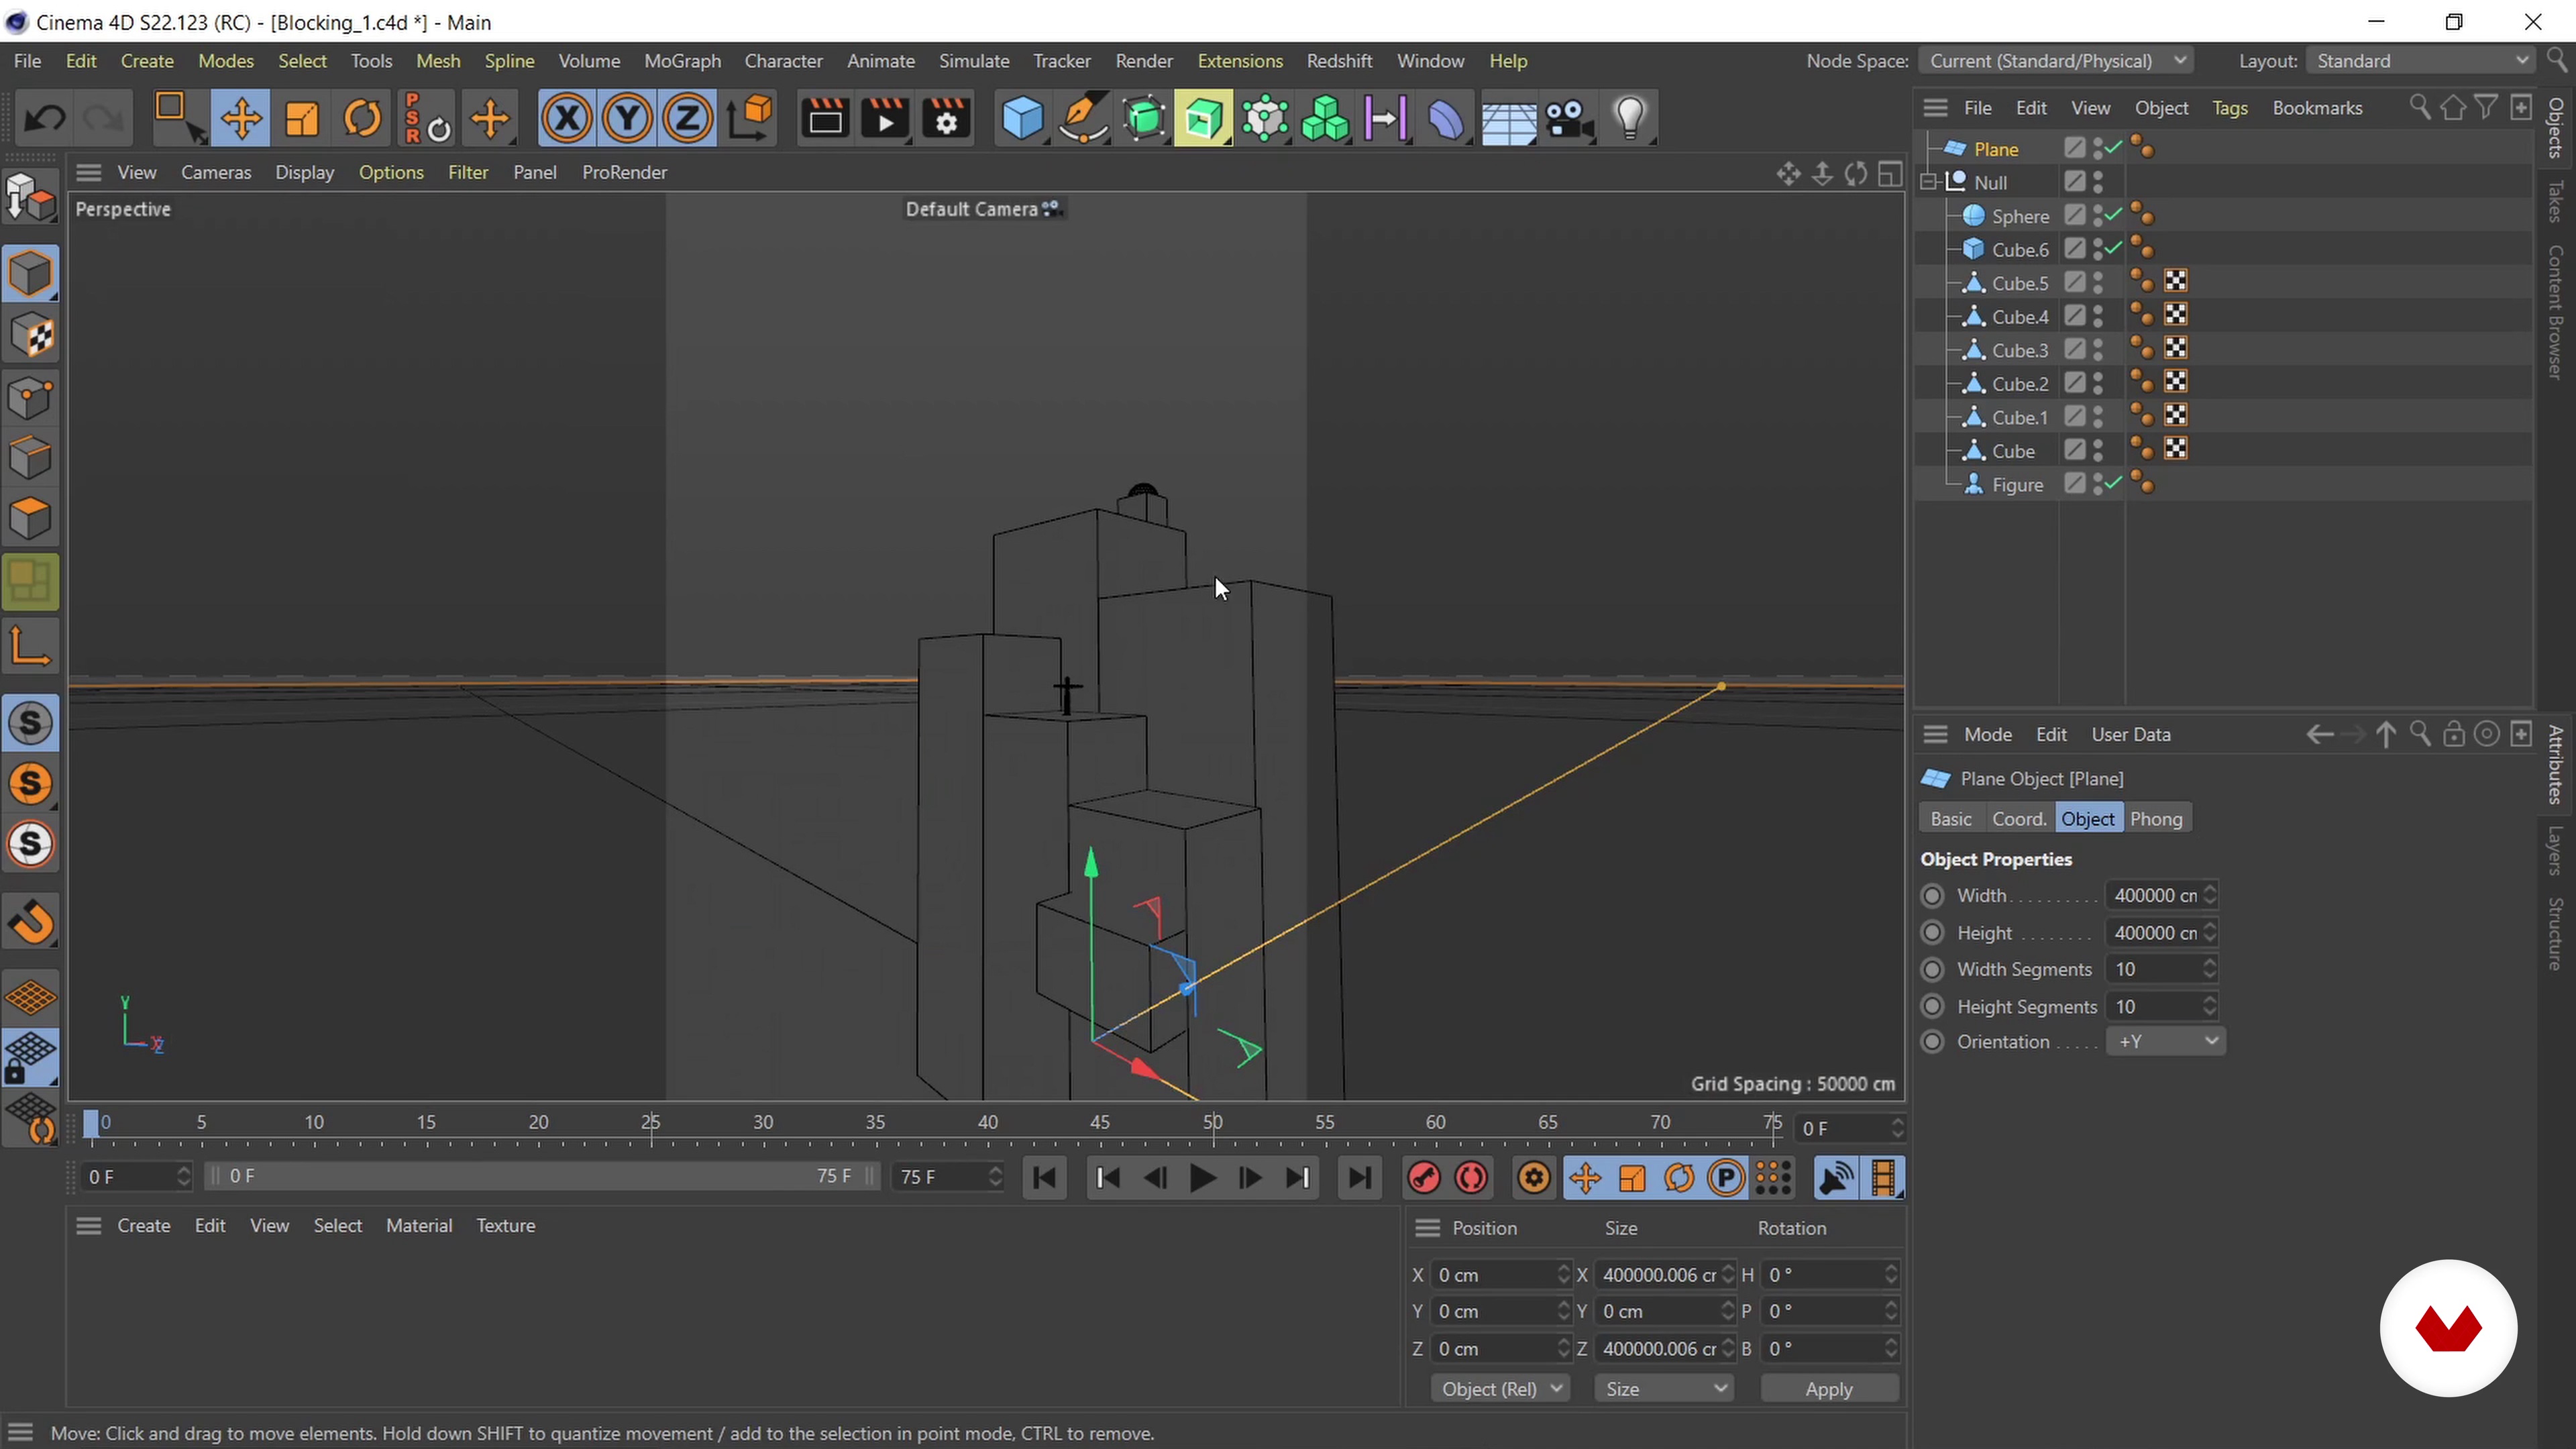This screenshot has width=2576, height=1449.
Task: Switch to Polygons mode in left sidebar
Action: click(x=31, y=519)
